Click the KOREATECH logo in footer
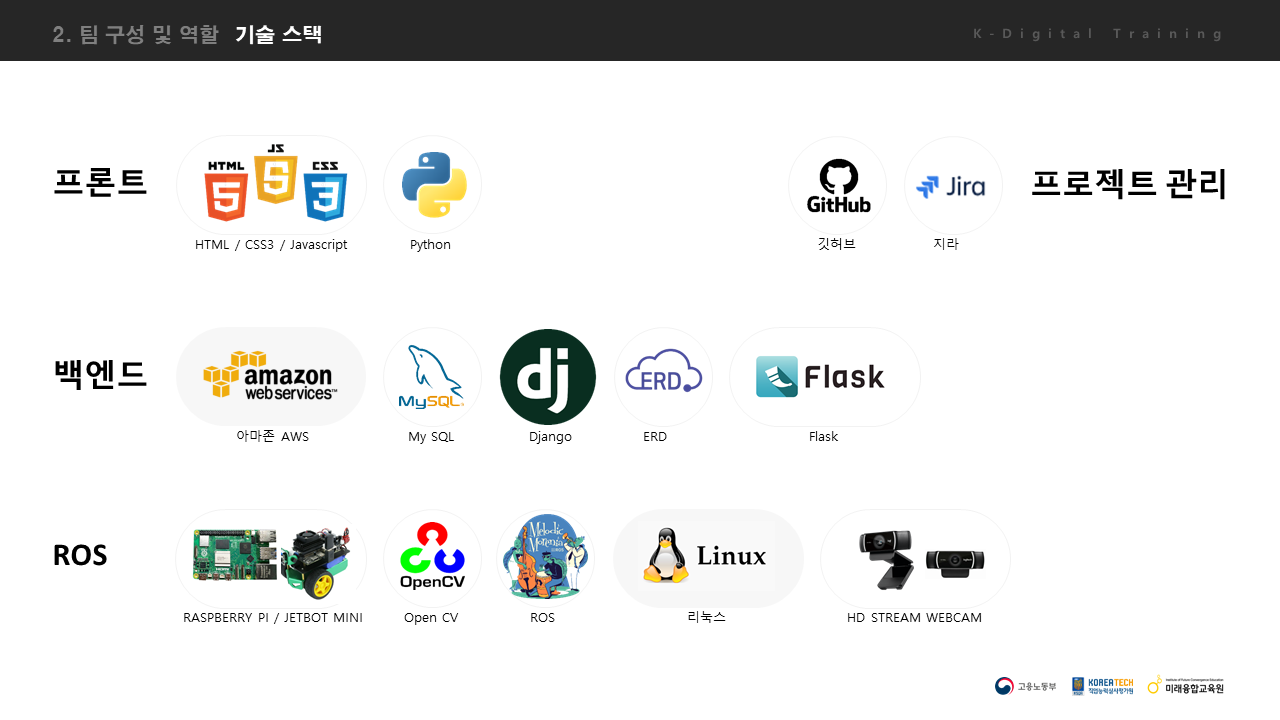Screen dimensions: 1280x720 point(1103,686)
